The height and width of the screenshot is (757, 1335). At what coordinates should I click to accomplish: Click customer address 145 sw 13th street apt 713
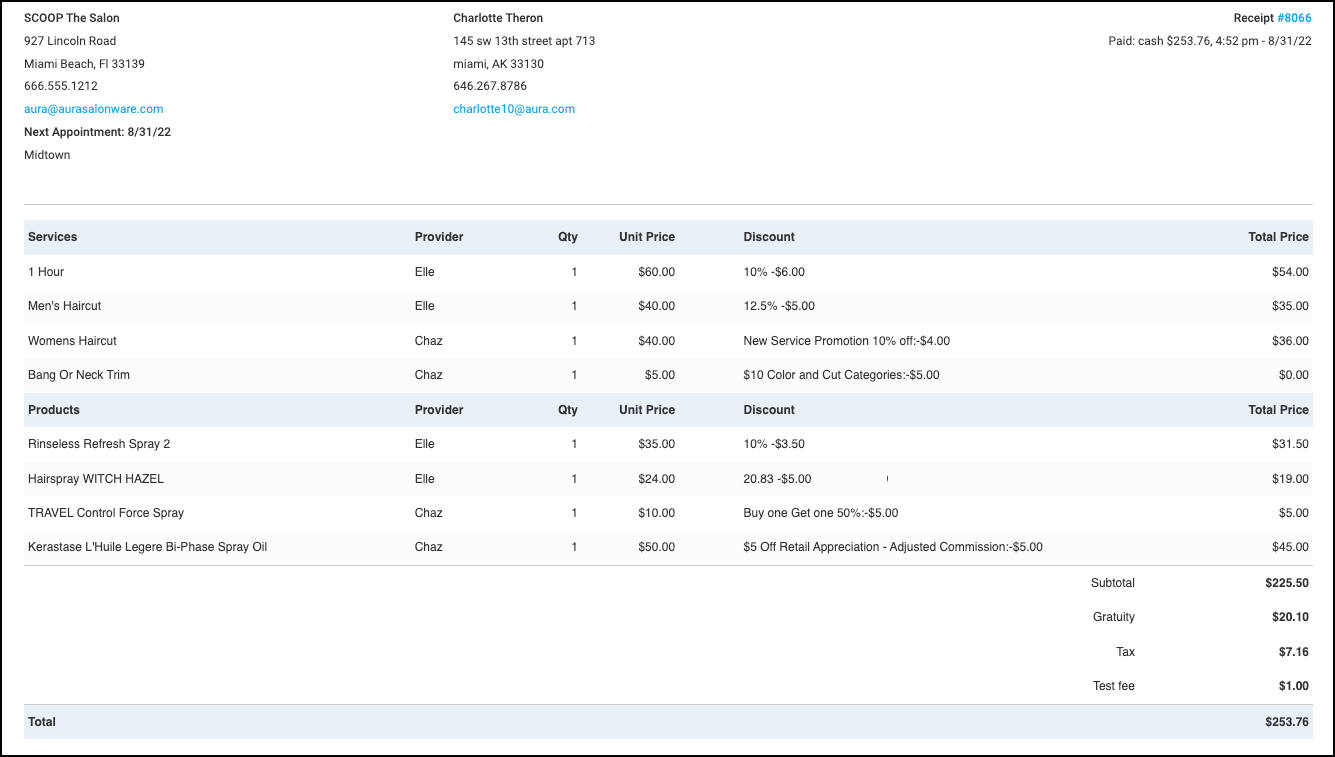tap(524, 41)
